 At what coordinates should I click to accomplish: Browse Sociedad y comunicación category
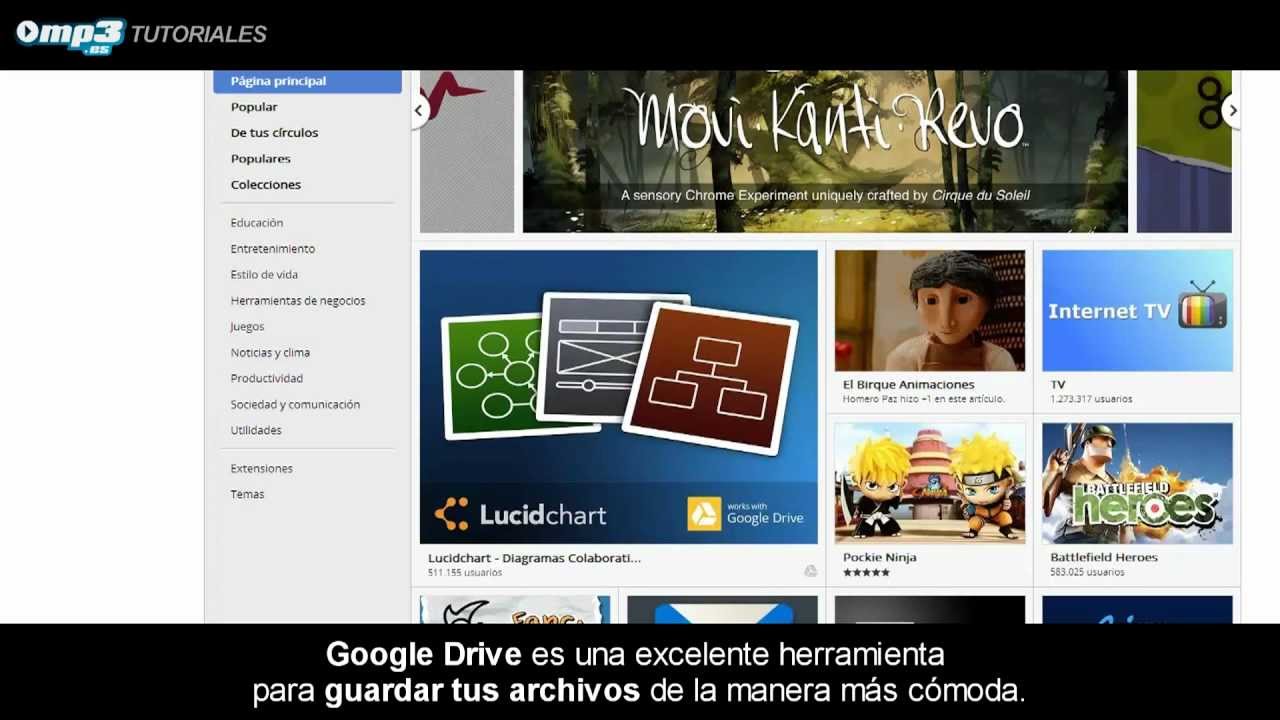click(295, 405)
